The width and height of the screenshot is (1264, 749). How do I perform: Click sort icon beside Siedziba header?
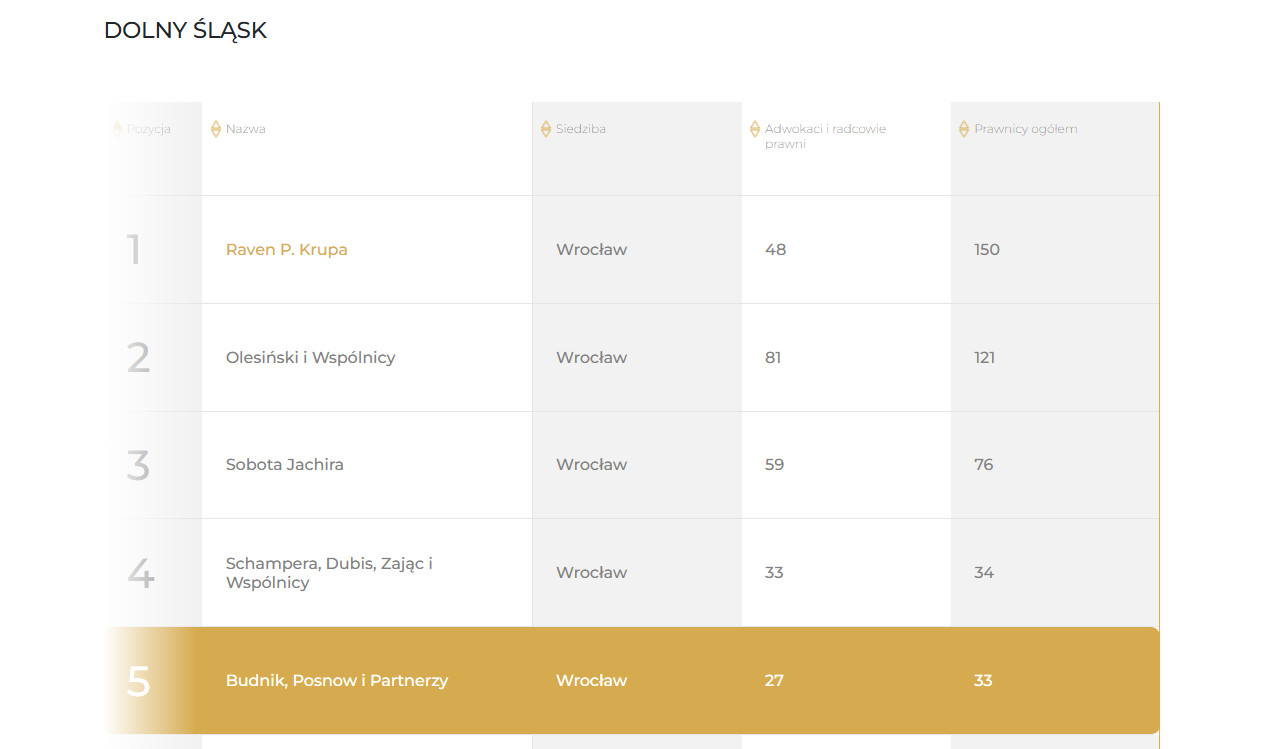(x=546, y=129)
